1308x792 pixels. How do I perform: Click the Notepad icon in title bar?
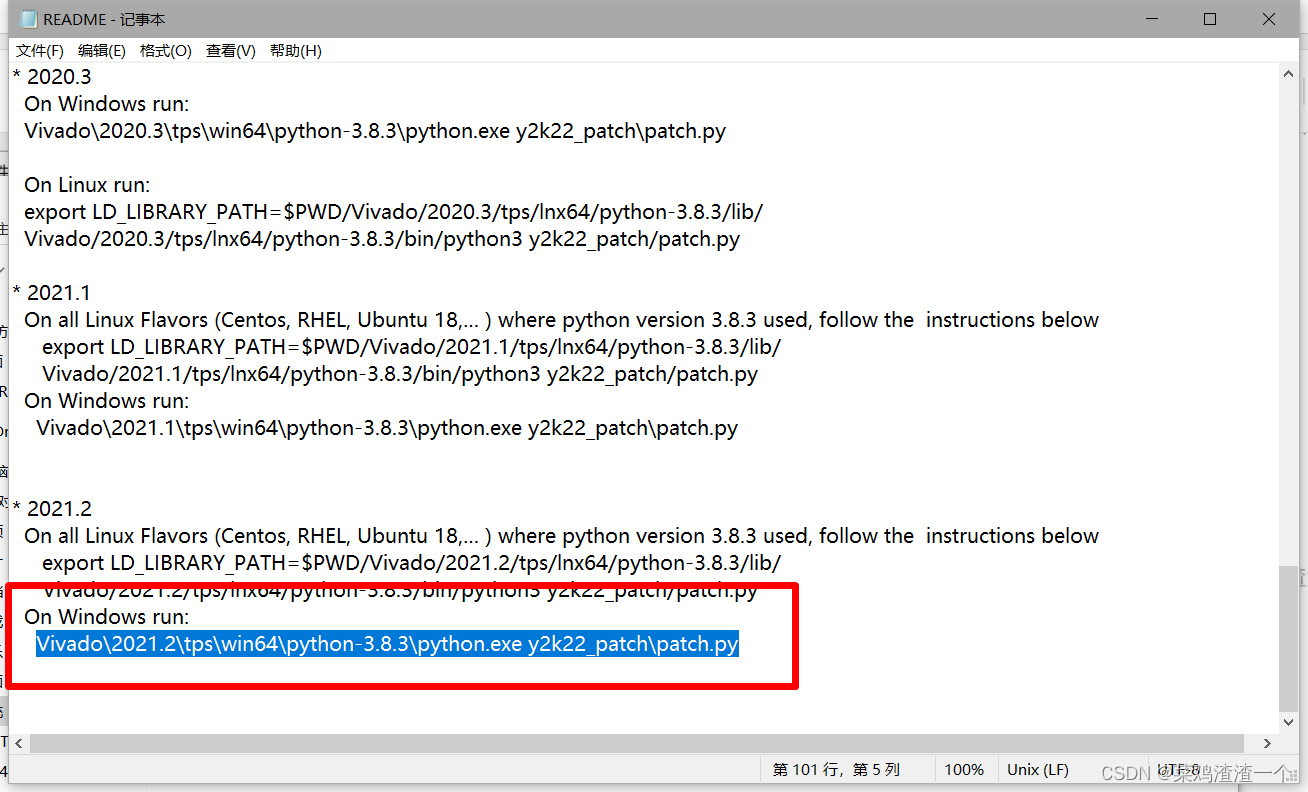29,19
